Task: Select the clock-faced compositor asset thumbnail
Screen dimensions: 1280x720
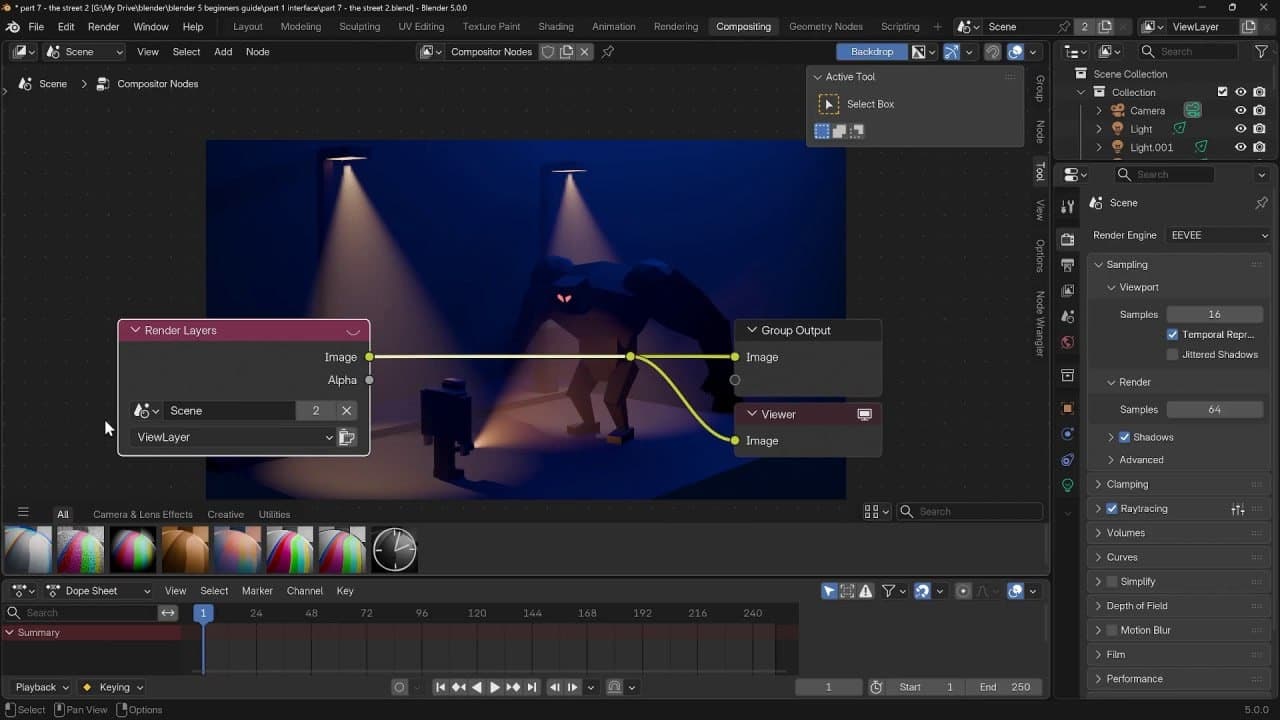Action: pos(394,549)
